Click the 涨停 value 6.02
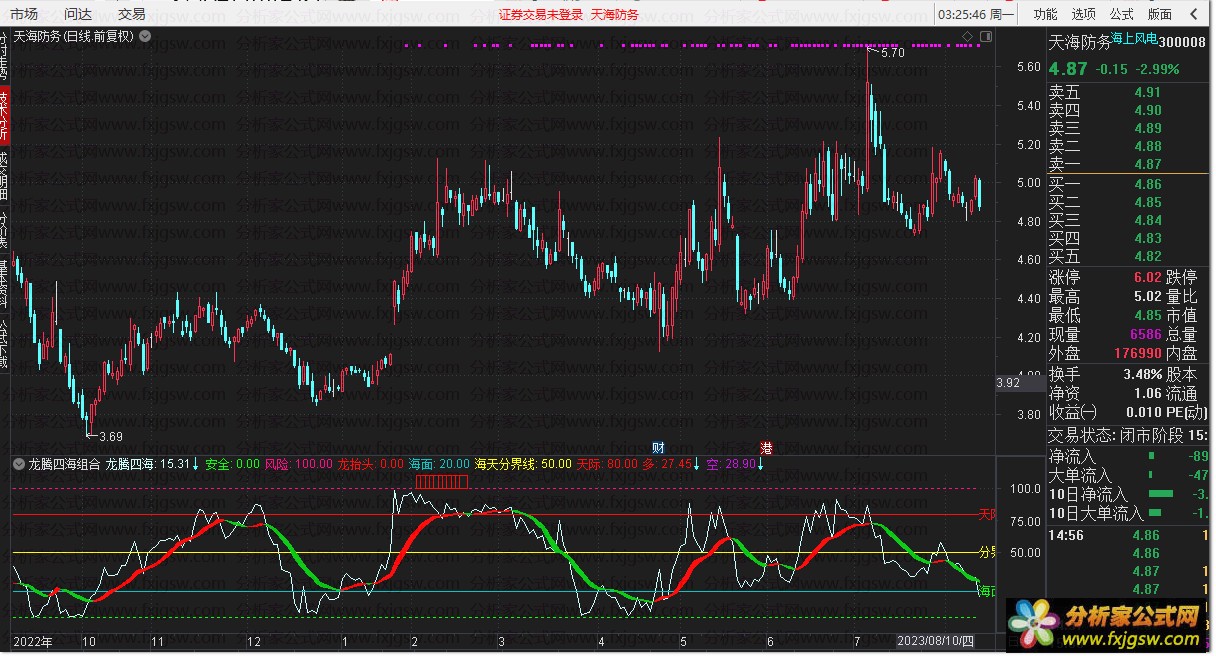1216x656 pixels. coord(1148,278)
